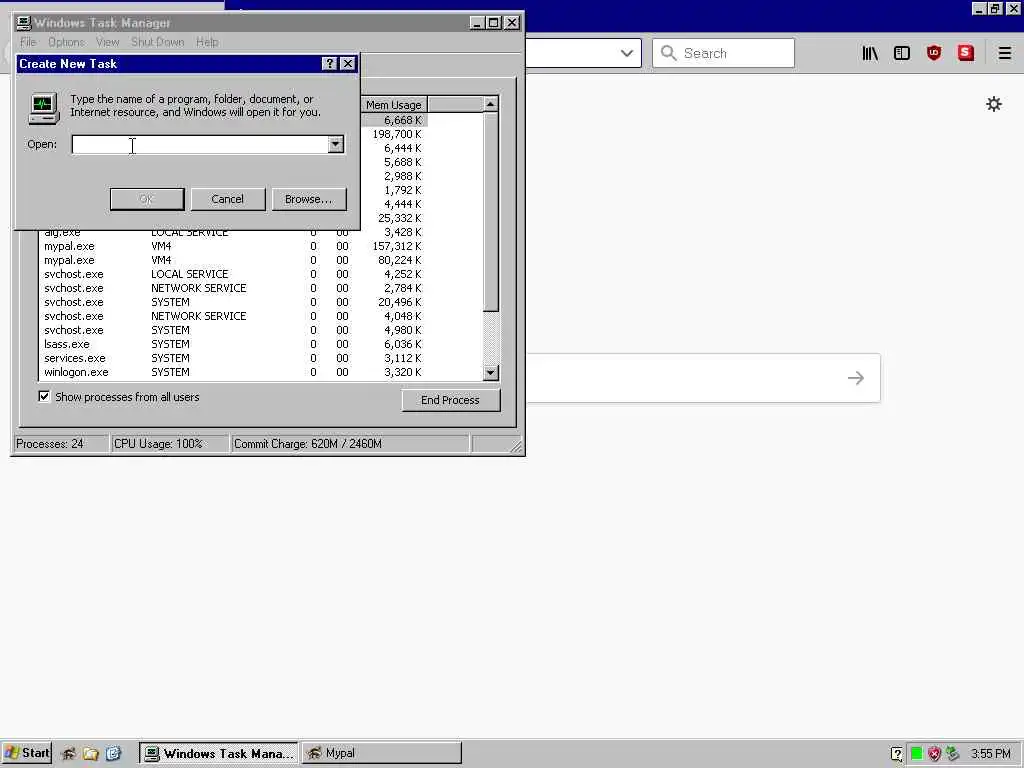Restore the Mypal browser window
Screen dimensions: 1024x768
pyautogui.click(x=995, y=8)
